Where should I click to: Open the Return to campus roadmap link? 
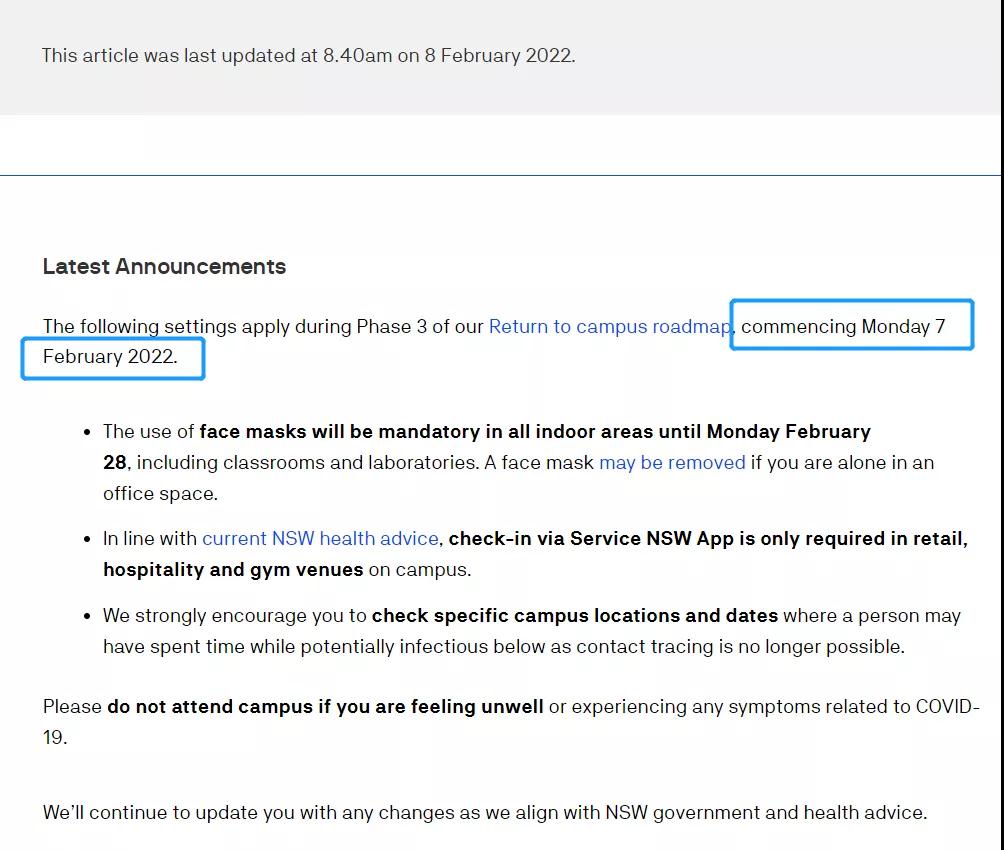coord(610,327)
